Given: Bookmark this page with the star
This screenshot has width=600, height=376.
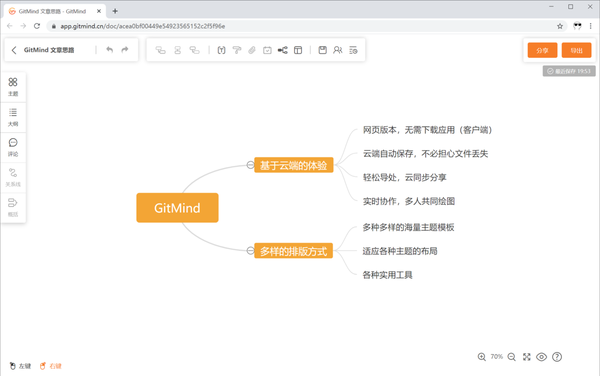Looking at the screenshot, I should 560,26.
